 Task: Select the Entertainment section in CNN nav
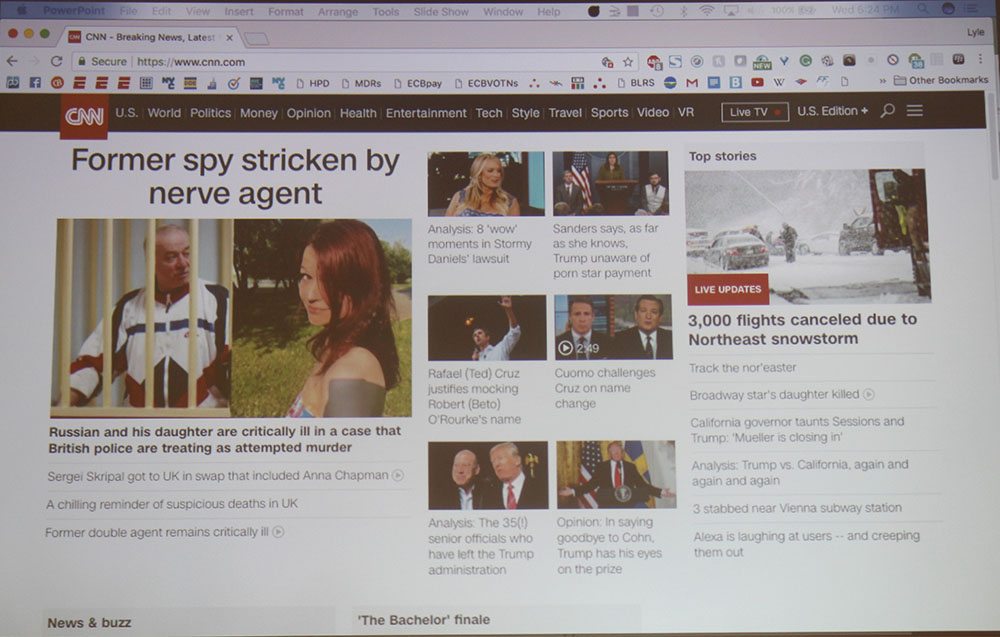point(426,113)
